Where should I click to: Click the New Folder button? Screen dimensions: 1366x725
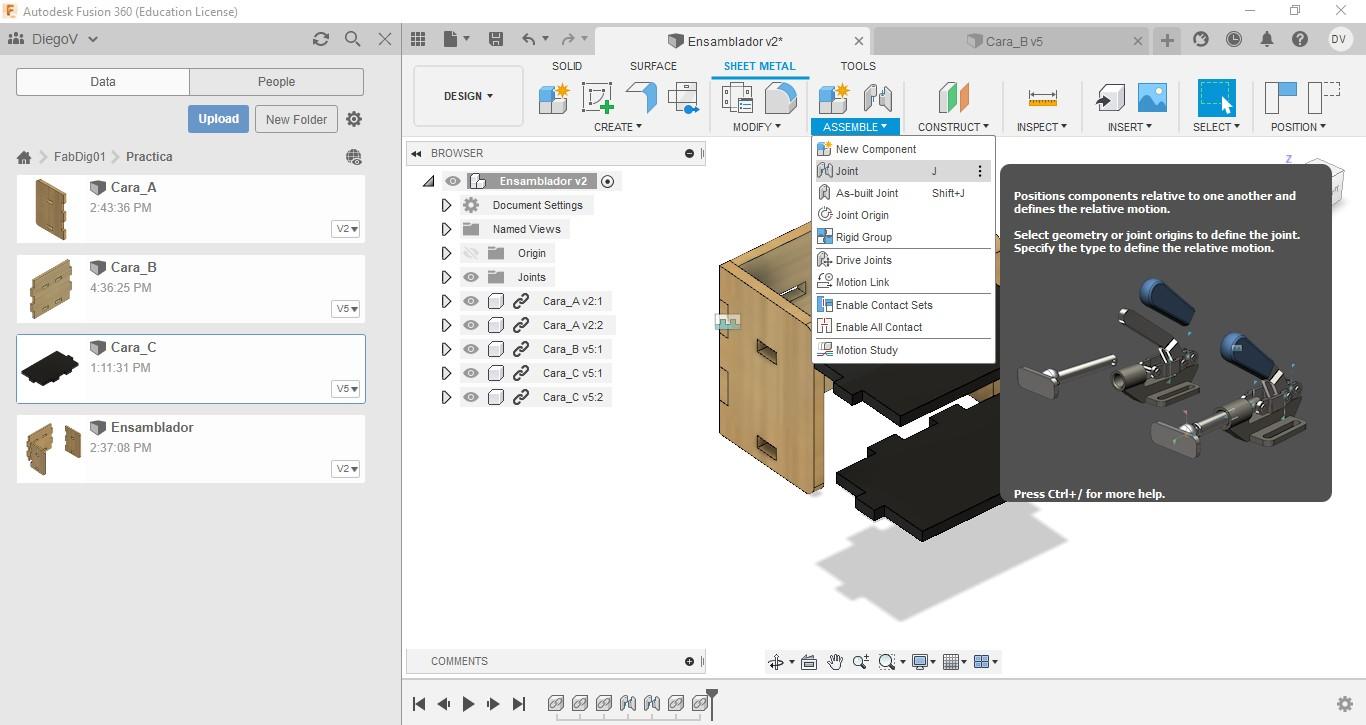(x=296, y=119)
